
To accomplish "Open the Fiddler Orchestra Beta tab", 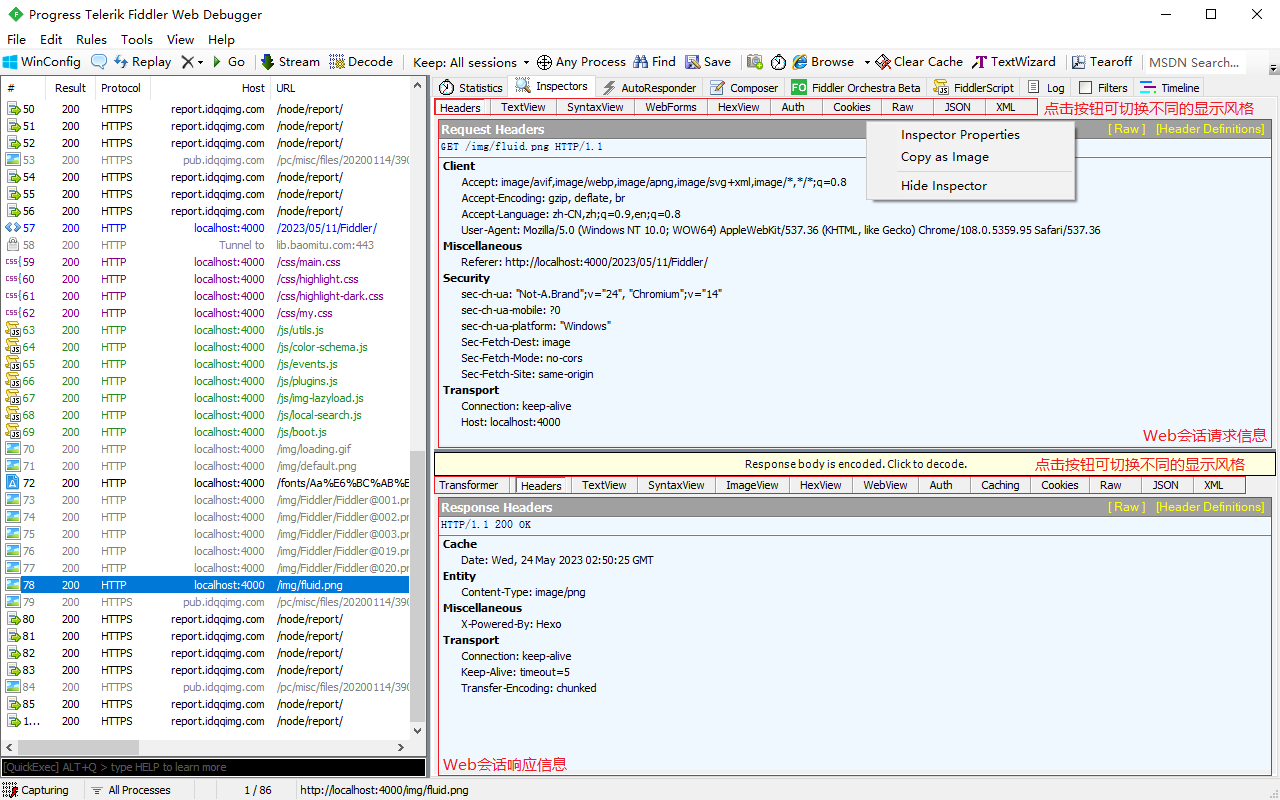I will pos(856,88).
